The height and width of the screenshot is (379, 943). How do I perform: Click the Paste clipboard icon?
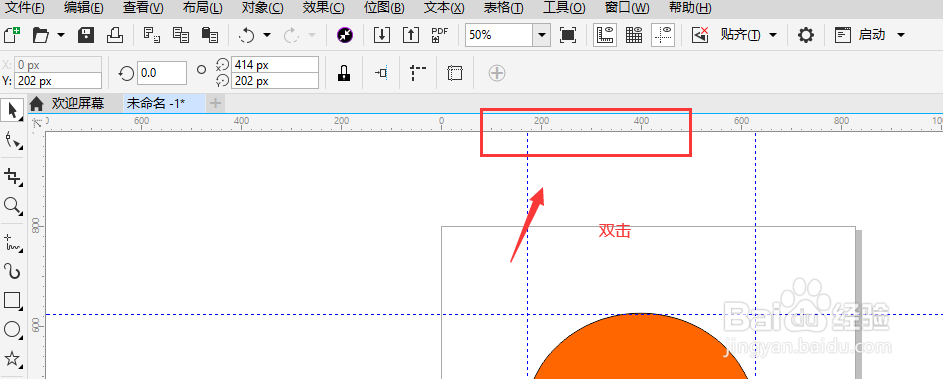pos(209,35)
